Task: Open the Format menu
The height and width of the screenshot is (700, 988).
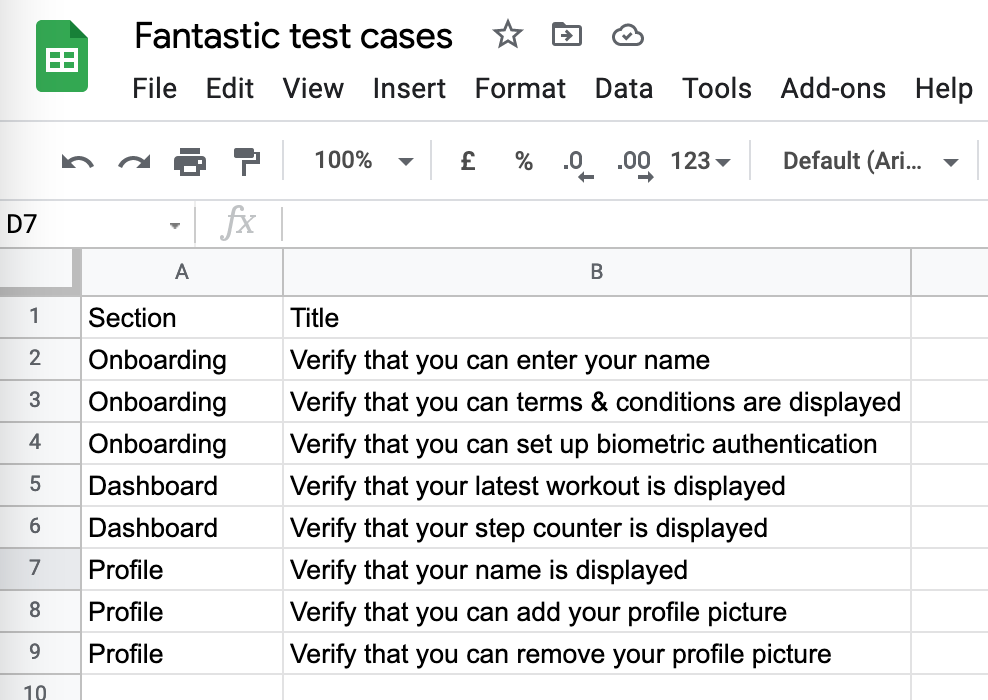Action: pyautogui.click(x=520, y=88)
